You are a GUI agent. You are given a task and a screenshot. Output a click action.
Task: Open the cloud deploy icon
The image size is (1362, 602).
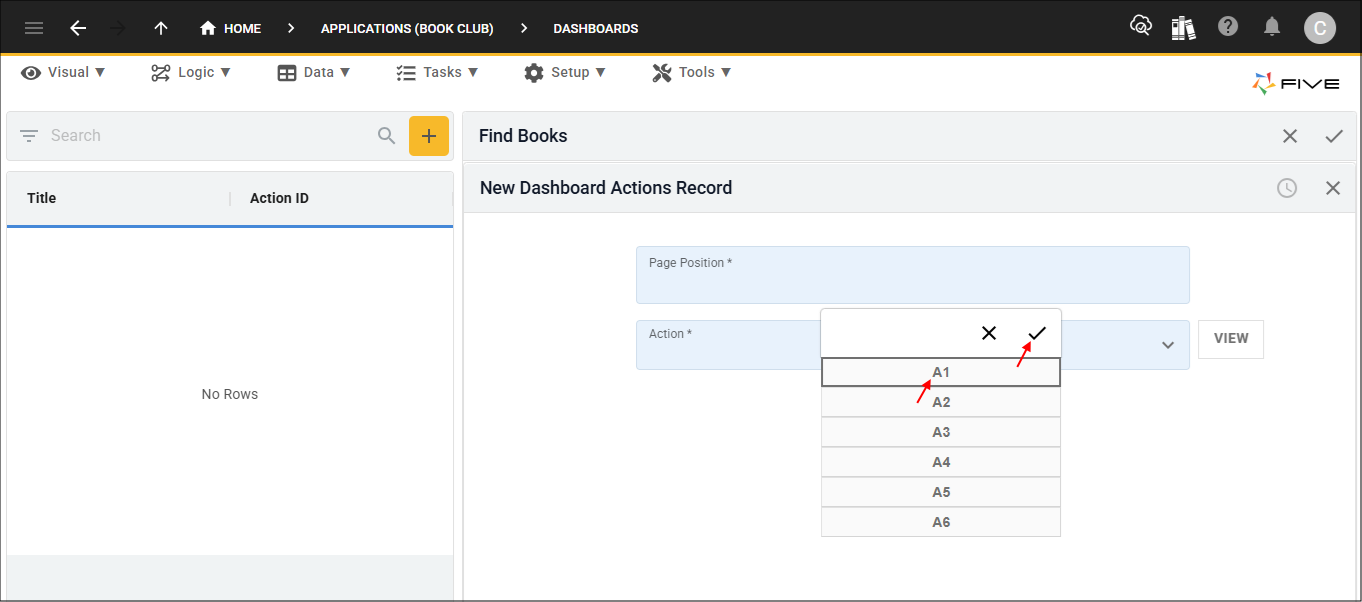1140,27
